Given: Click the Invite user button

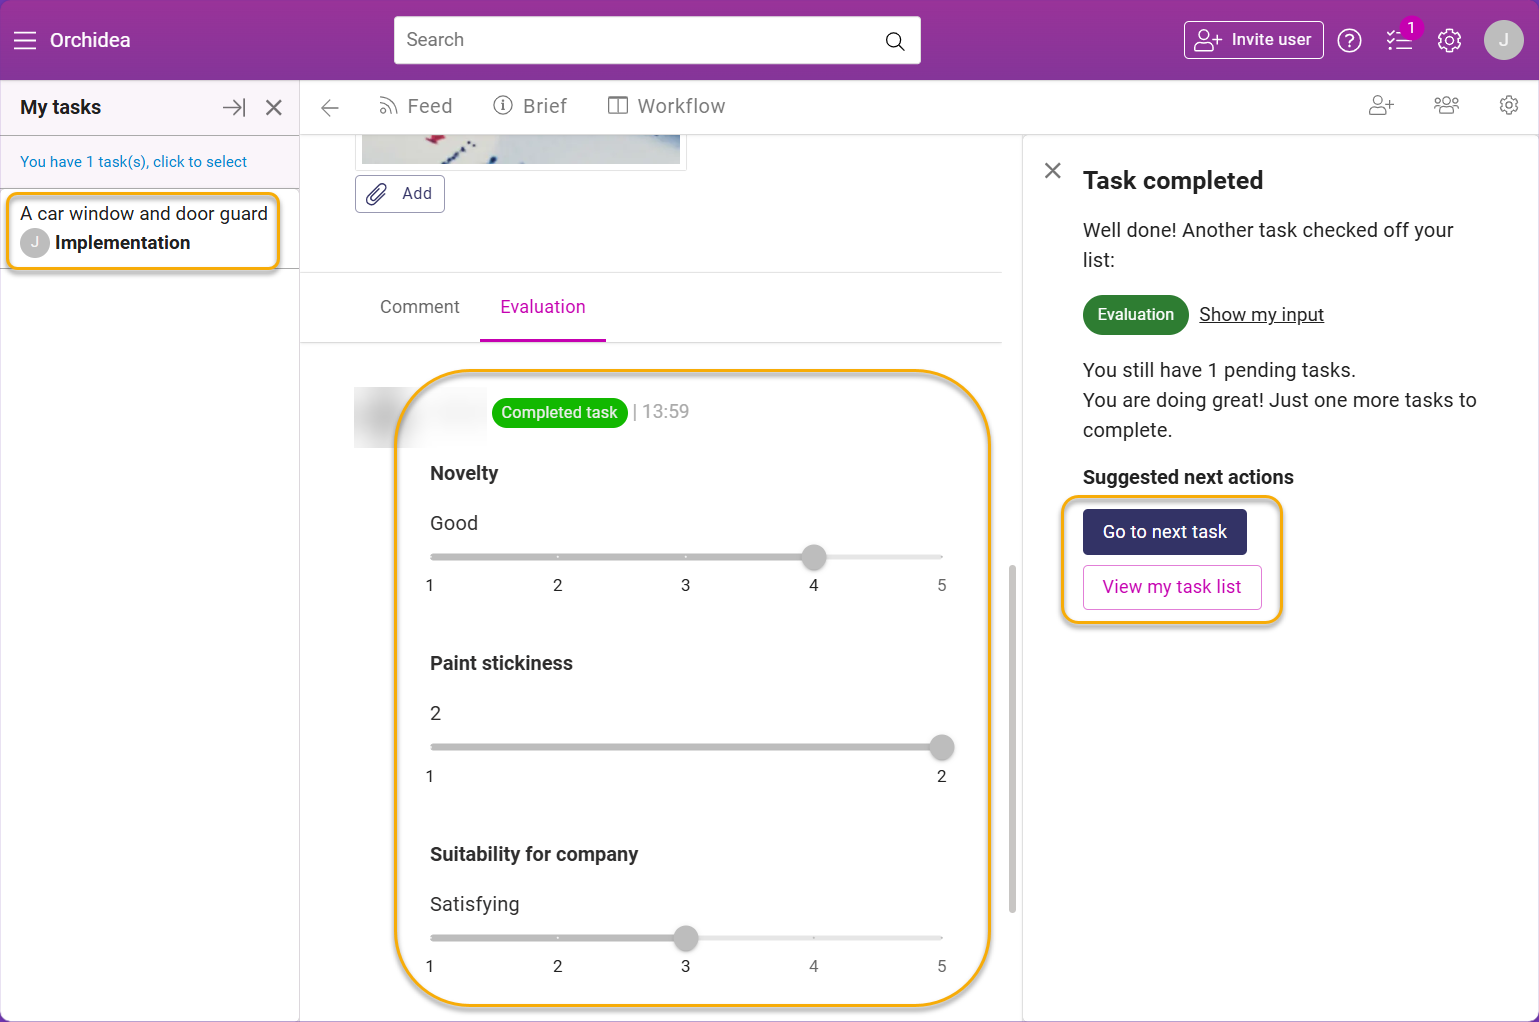Looking at the screenshot, I should [1254, 40].
